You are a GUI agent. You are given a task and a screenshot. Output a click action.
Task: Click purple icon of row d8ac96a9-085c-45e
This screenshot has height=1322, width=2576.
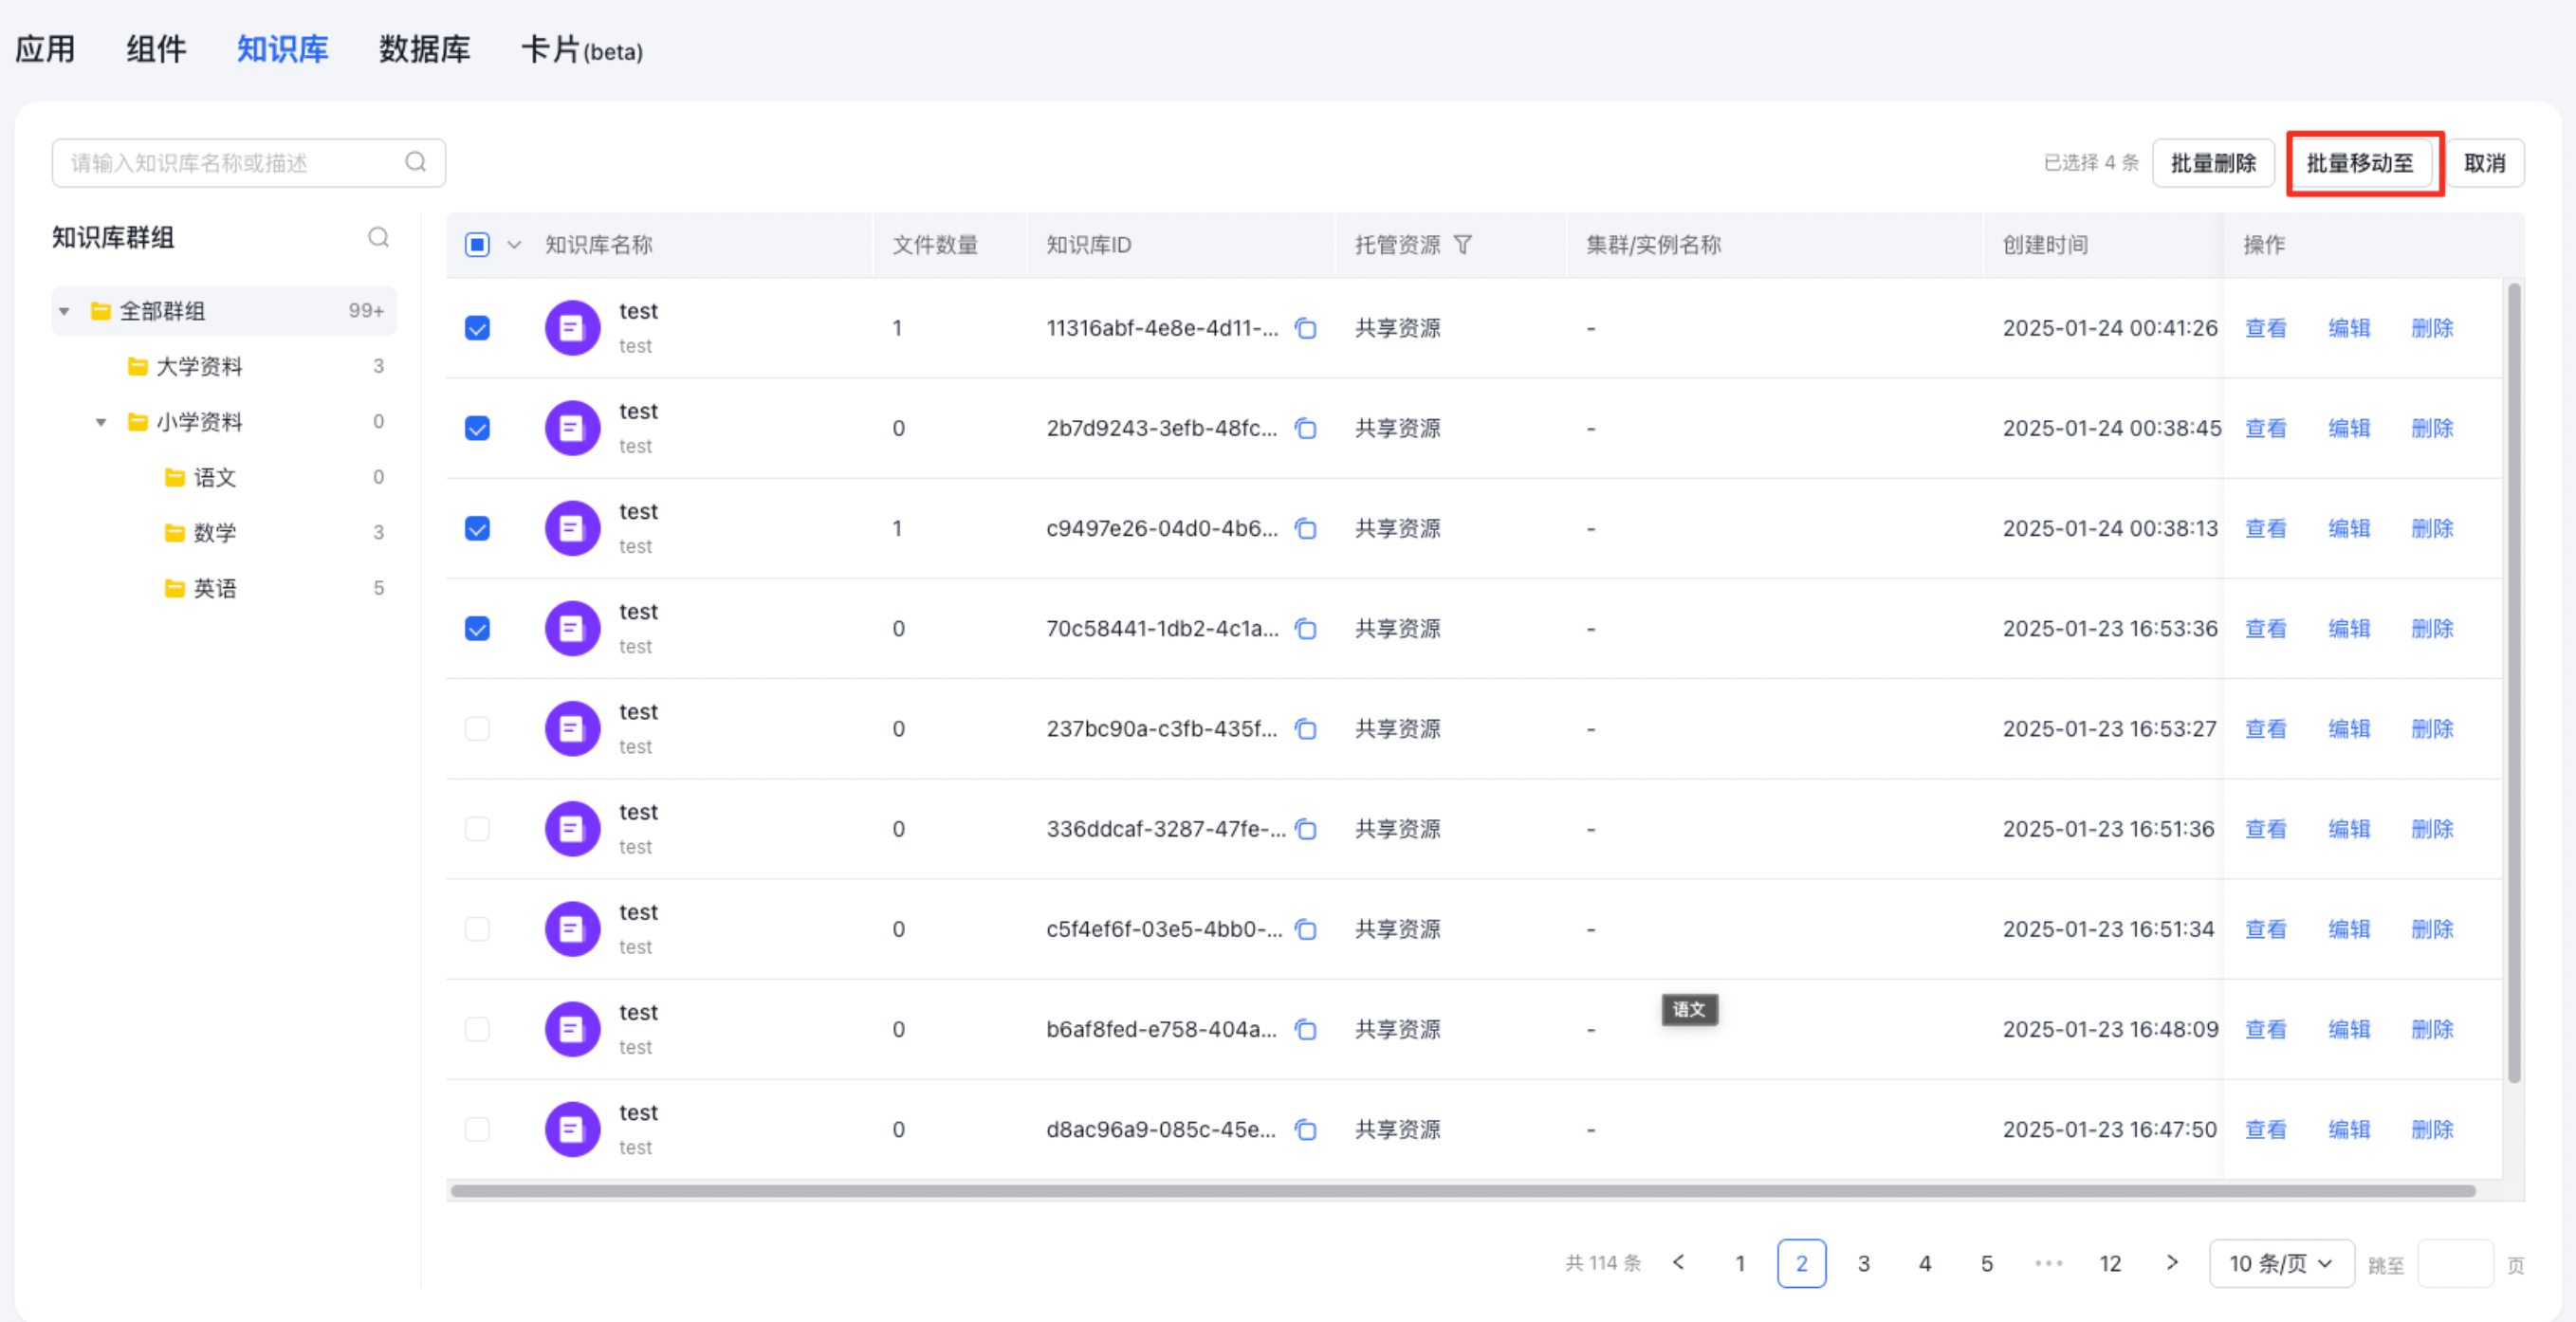[572, 1129]
